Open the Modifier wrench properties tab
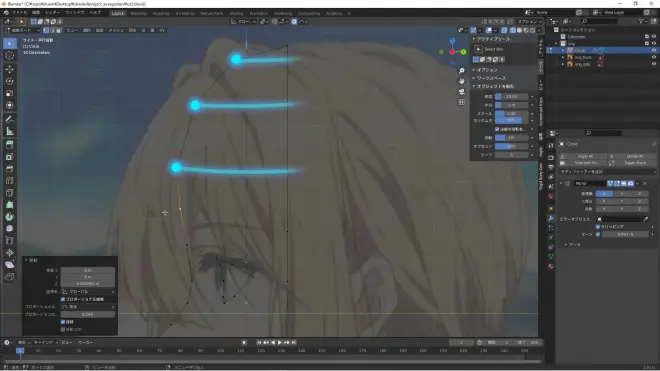The image size is (660, 371). point(551,218)
